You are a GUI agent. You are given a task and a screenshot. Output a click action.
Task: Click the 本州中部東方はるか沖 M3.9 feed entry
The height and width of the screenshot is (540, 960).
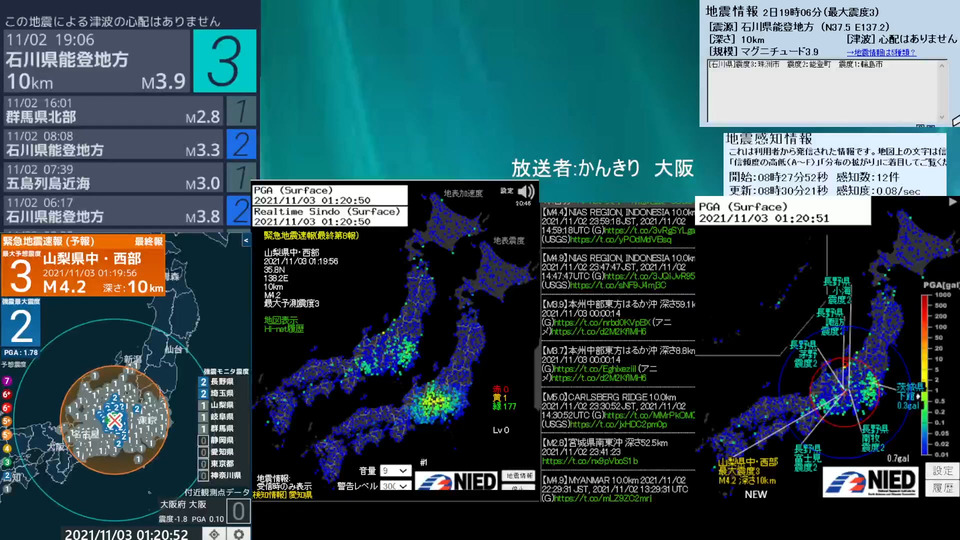coord(618,318)
